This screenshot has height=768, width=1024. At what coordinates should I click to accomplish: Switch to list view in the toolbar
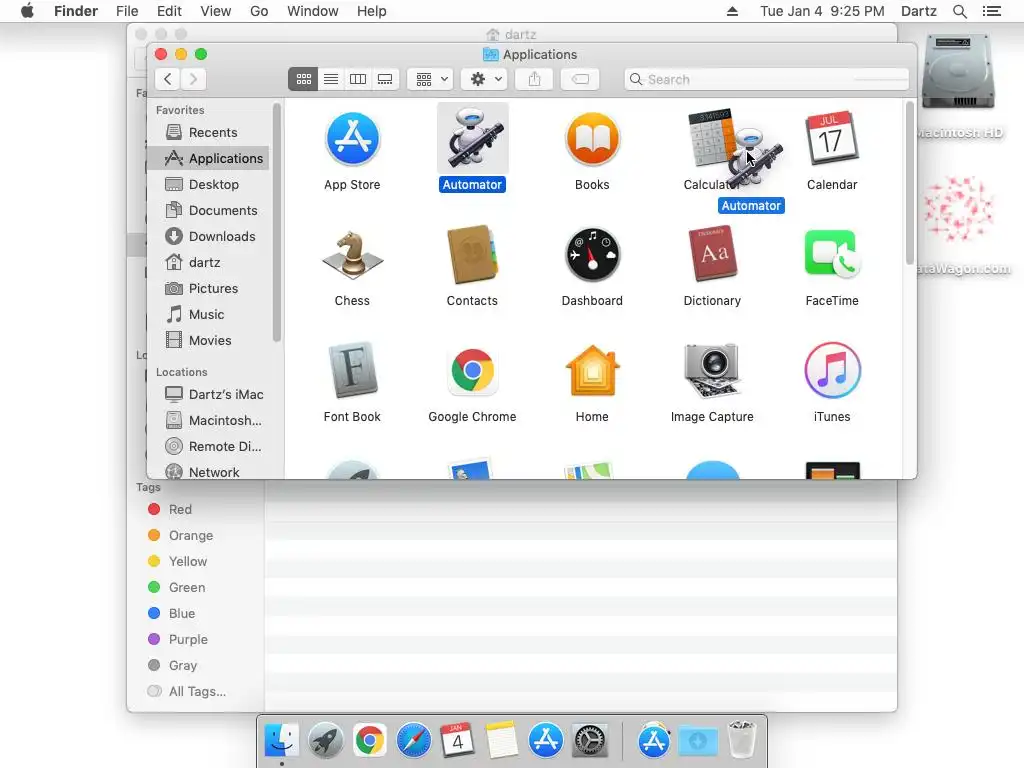coord(331,79)
